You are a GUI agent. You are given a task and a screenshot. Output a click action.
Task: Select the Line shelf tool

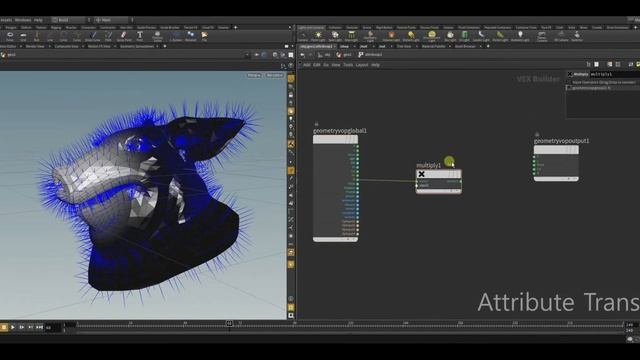tap(50, 37)
